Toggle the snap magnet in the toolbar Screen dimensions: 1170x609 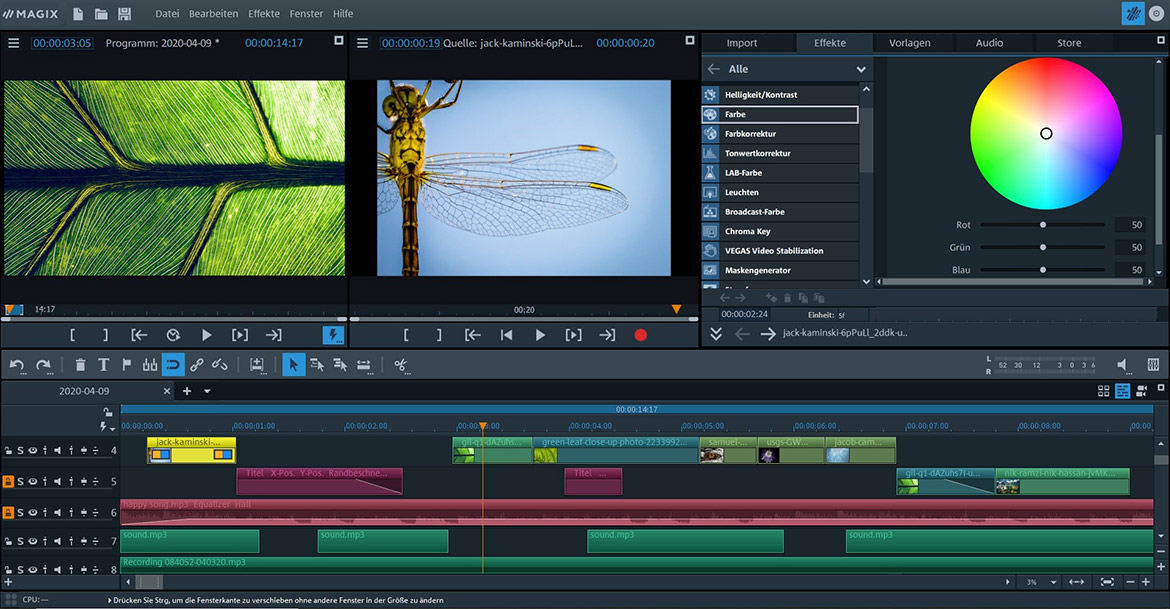point(174,365)
